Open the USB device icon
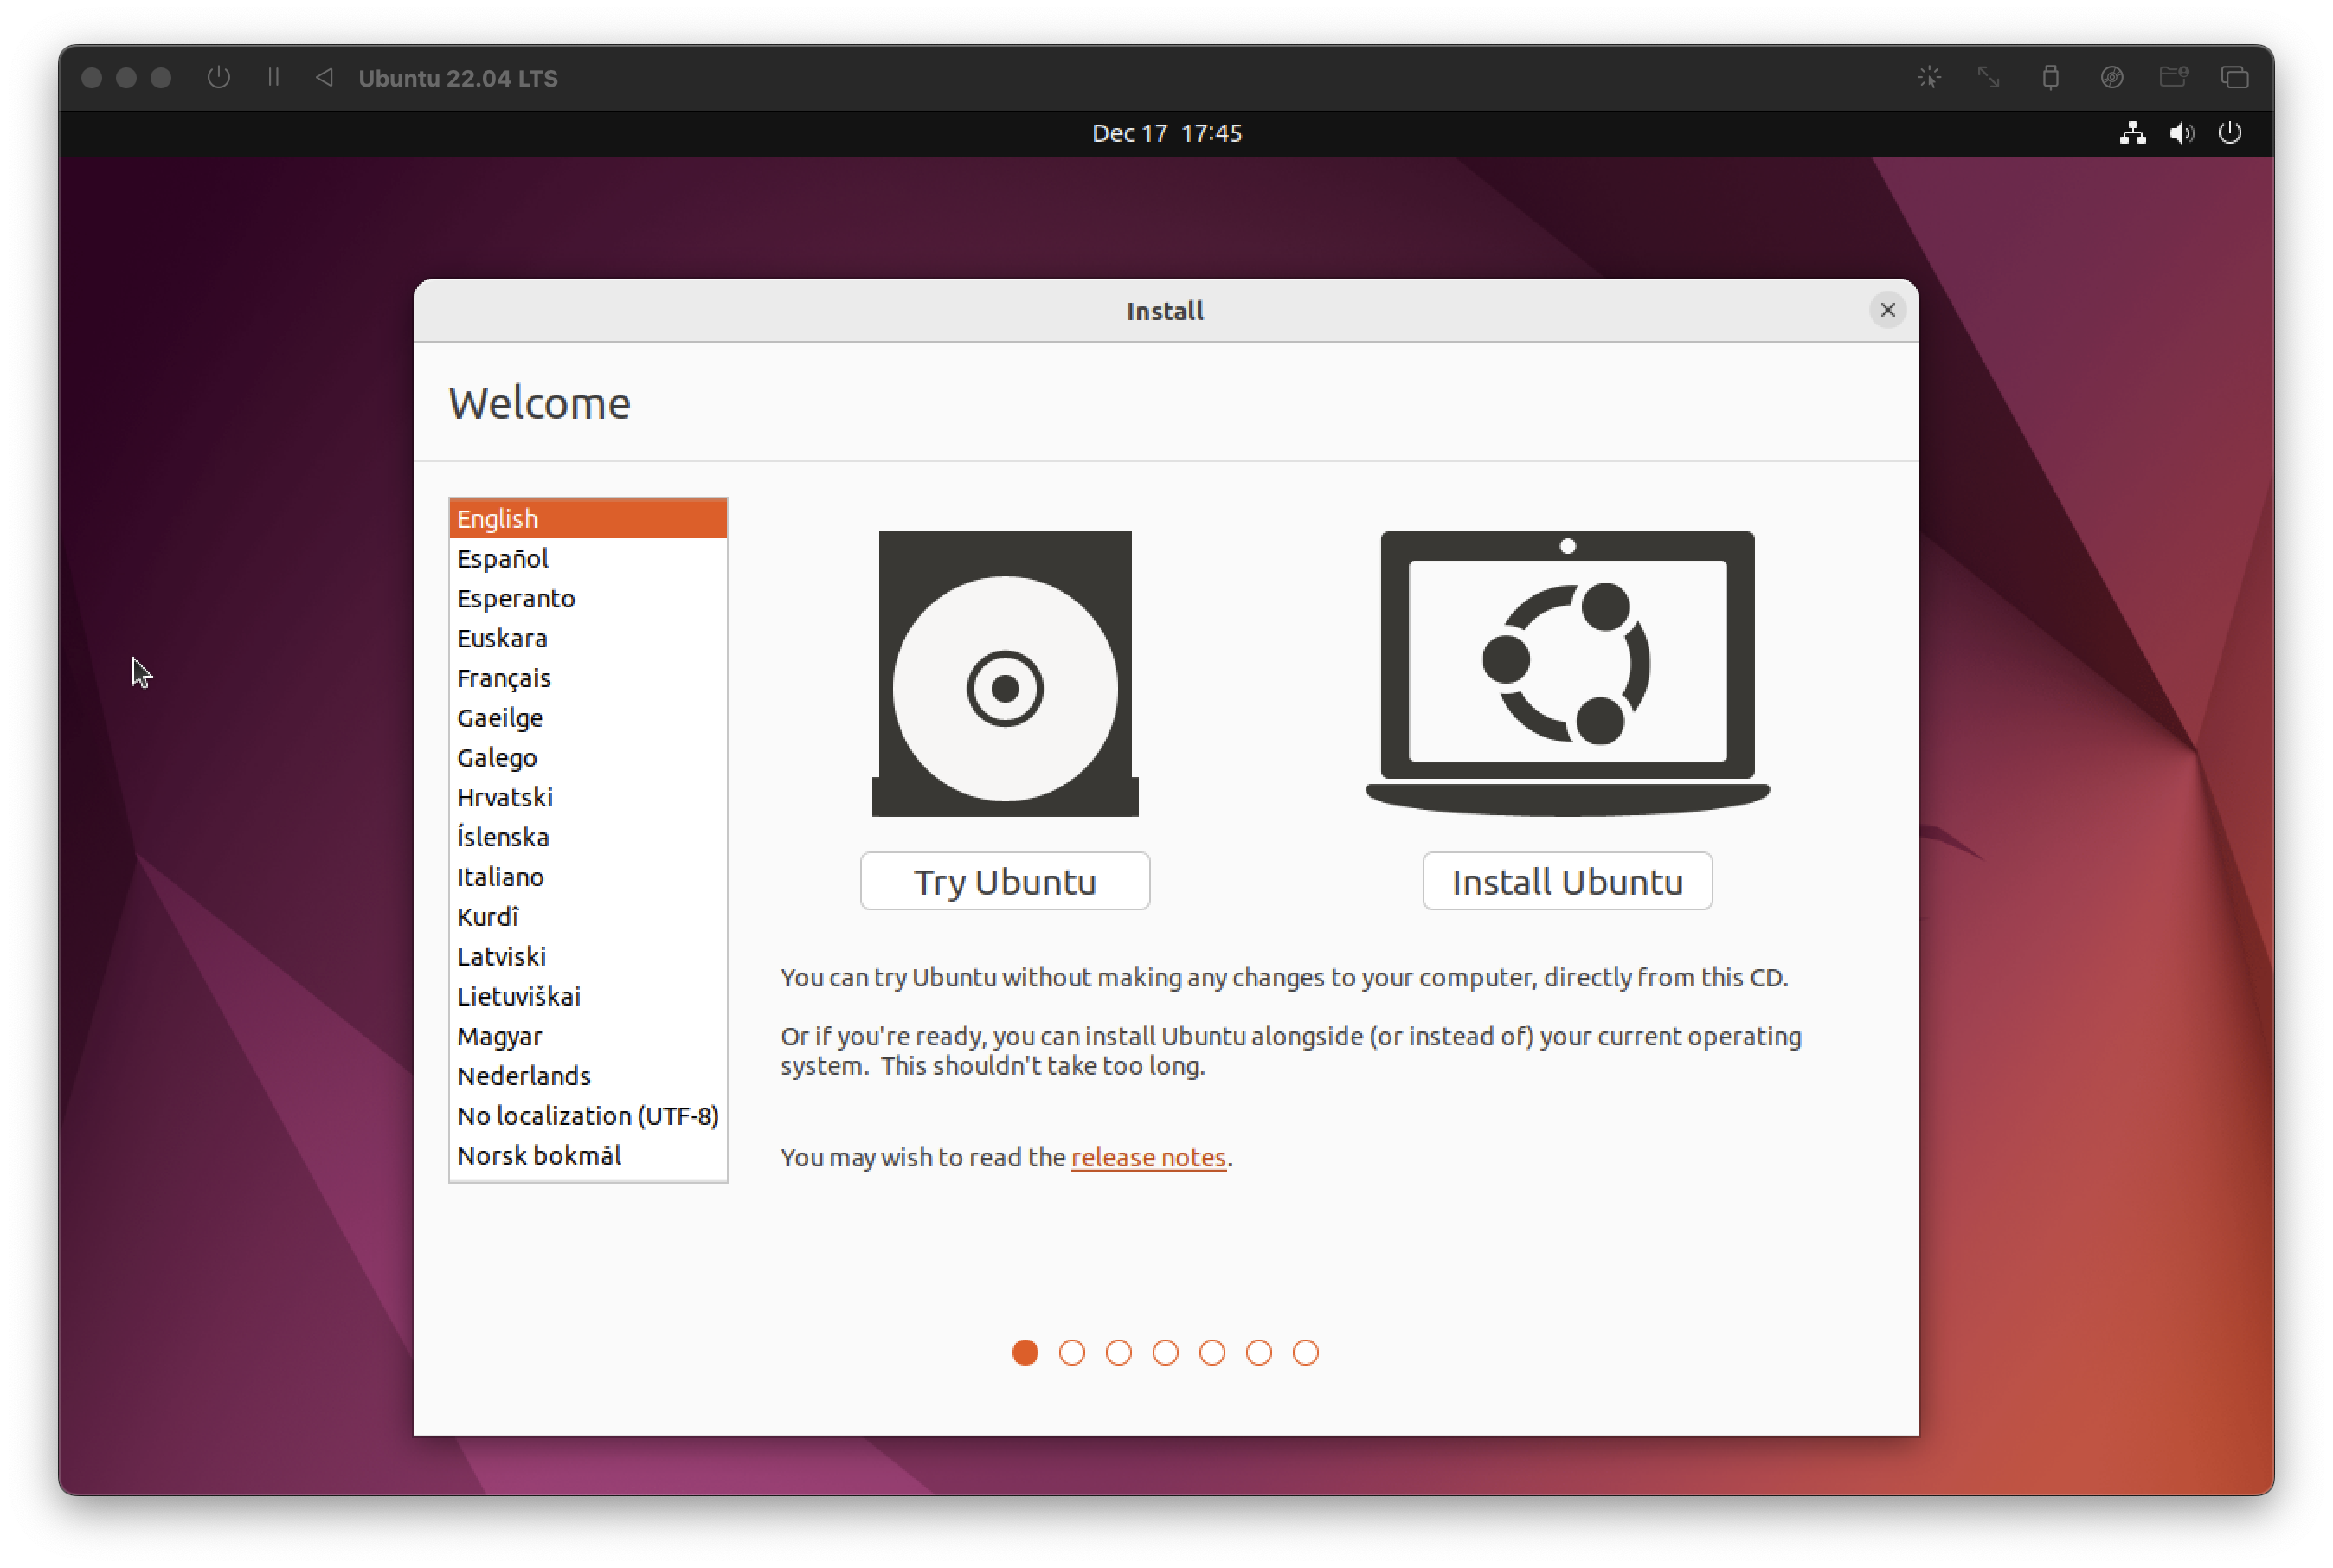Screen dimensions: 2333x1568 [2050, 77]
